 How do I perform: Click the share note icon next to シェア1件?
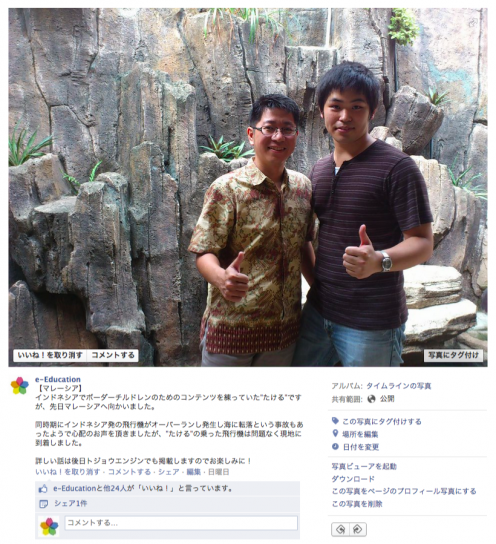tap(43, 503)
